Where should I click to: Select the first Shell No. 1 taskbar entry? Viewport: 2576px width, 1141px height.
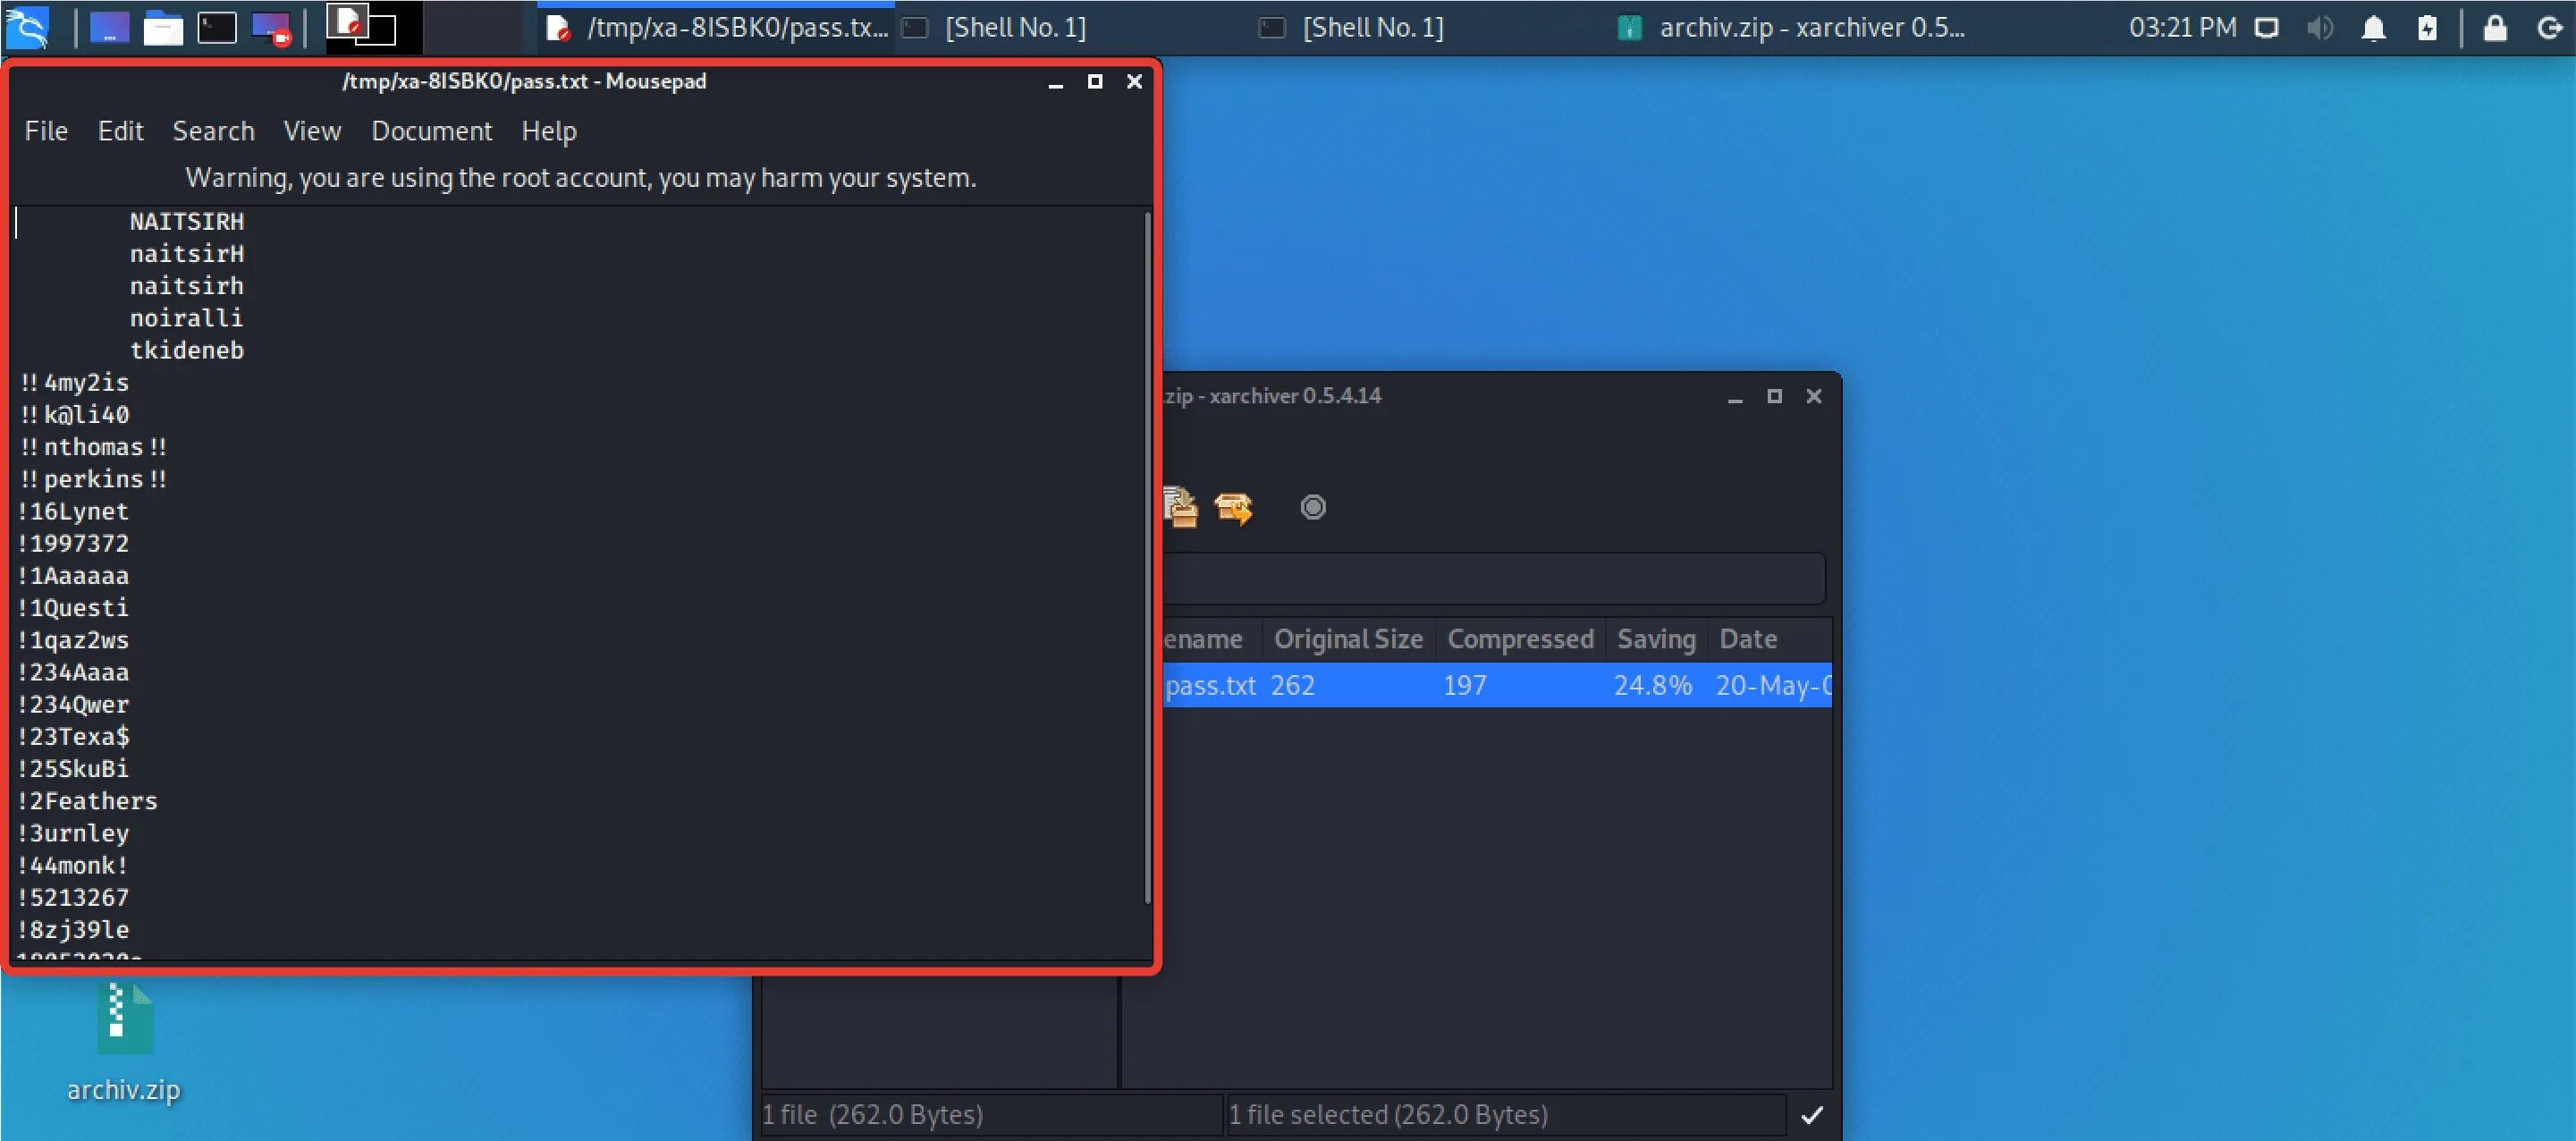click(x=1015, y=27)
